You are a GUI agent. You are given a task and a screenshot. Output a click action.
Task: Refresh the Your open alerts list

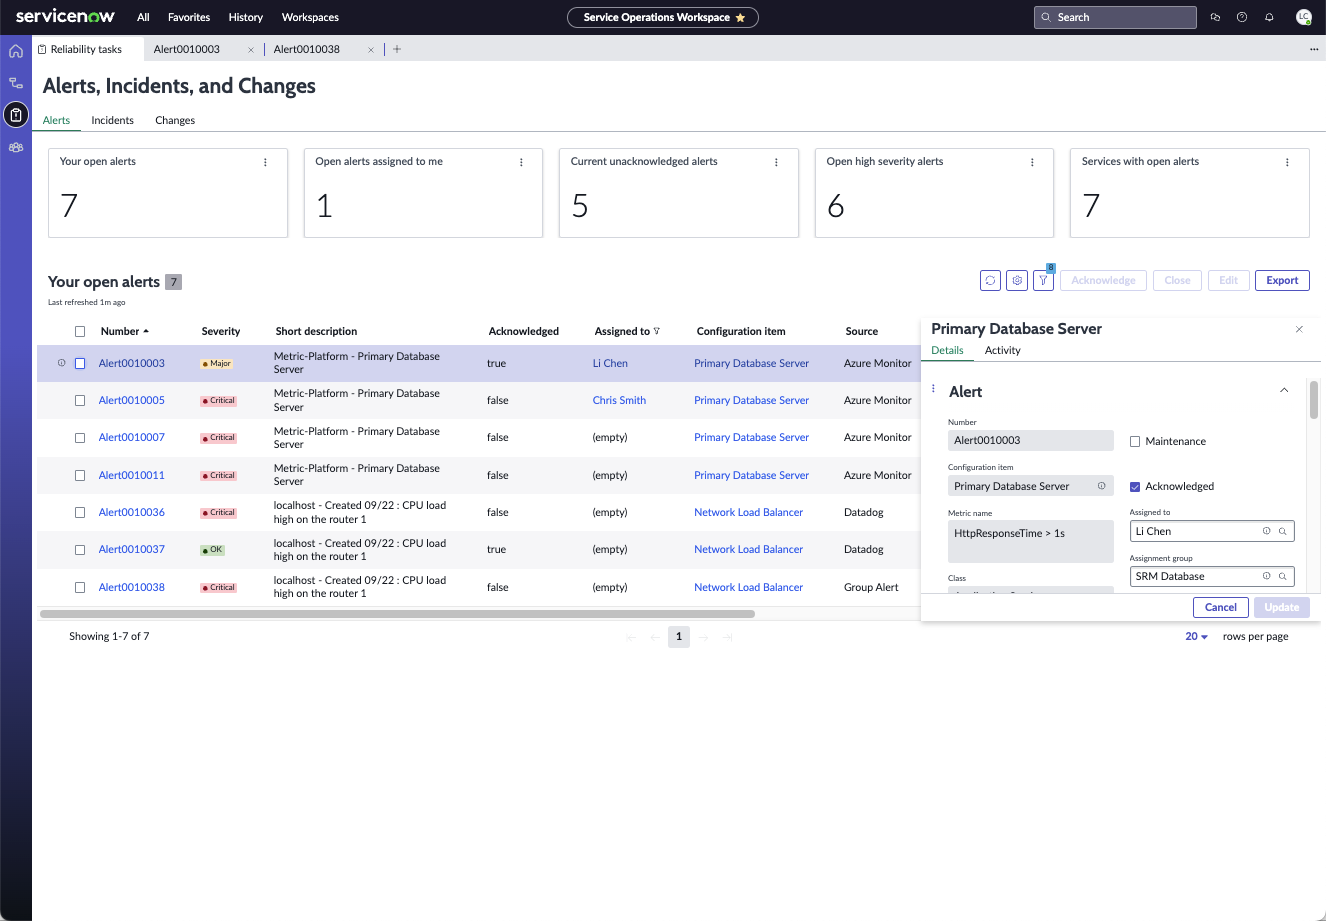(x=990, y=281)
